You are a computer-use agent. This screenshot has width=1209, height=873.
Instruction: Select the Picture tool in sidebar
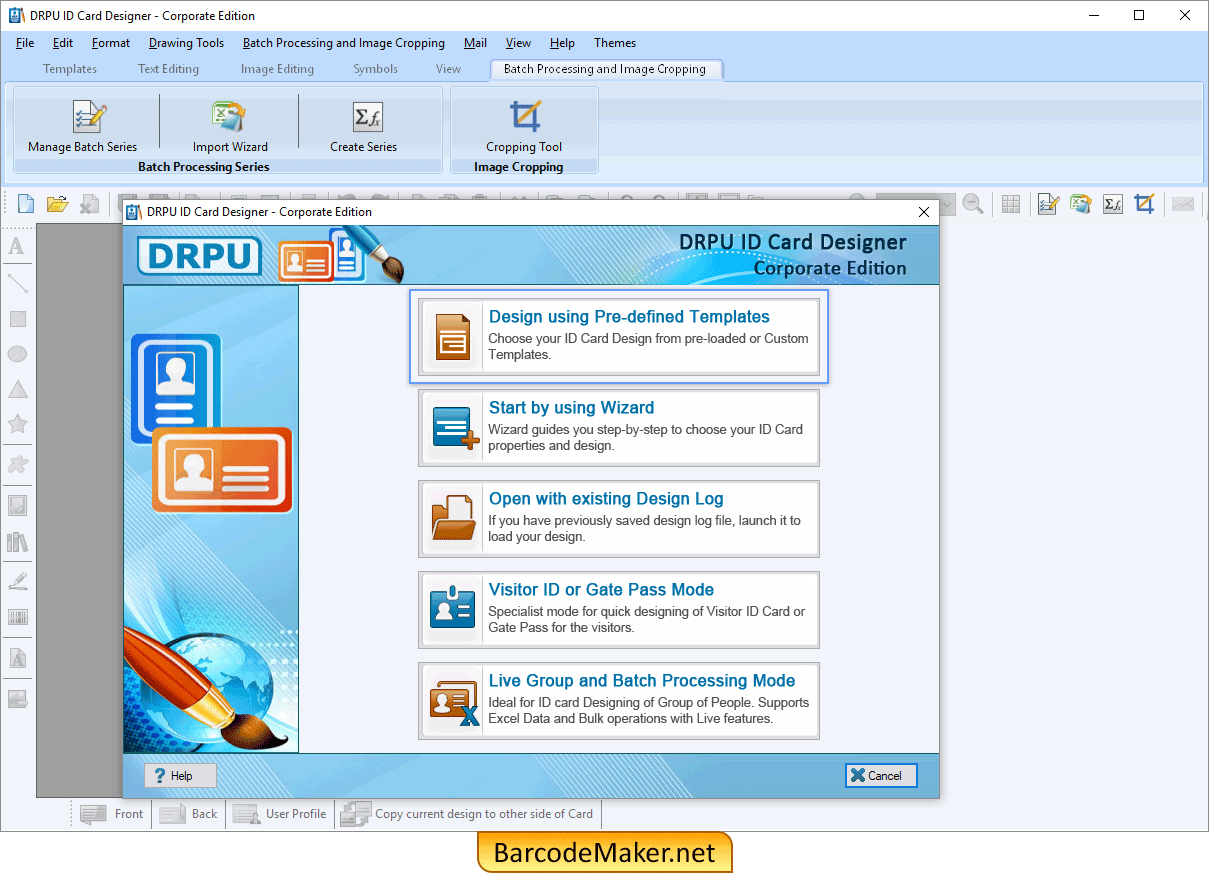click(17, 505)
